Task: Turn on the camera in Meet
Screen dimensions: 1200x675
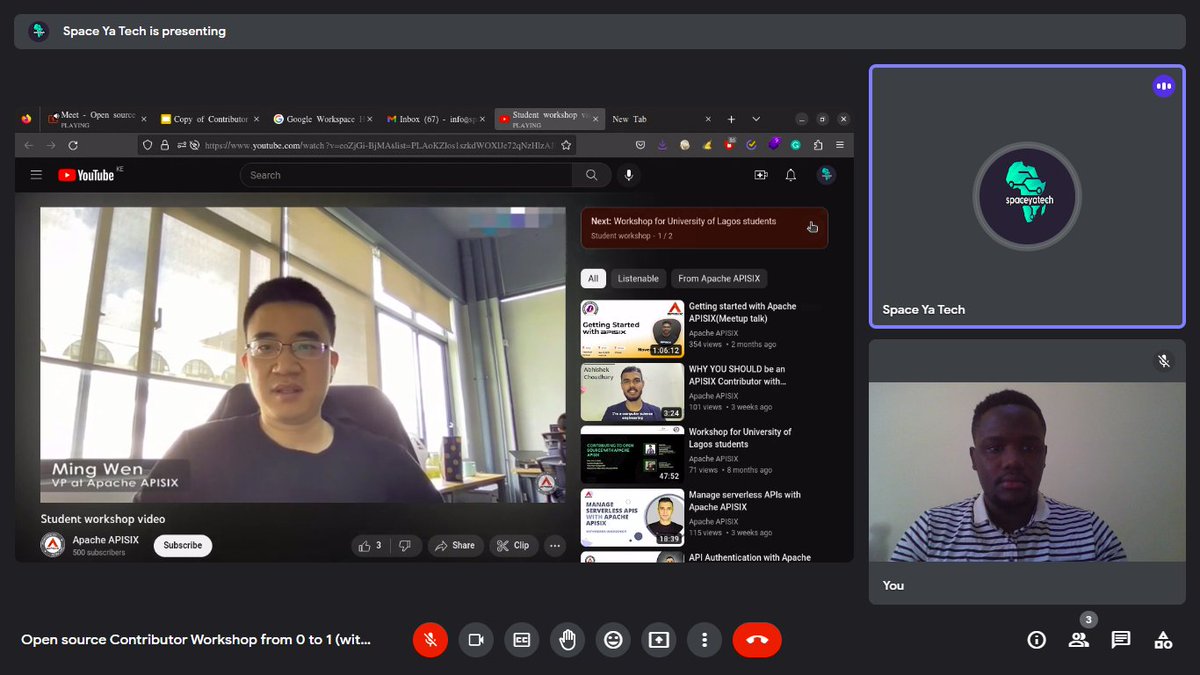Action: pos(476,639)
